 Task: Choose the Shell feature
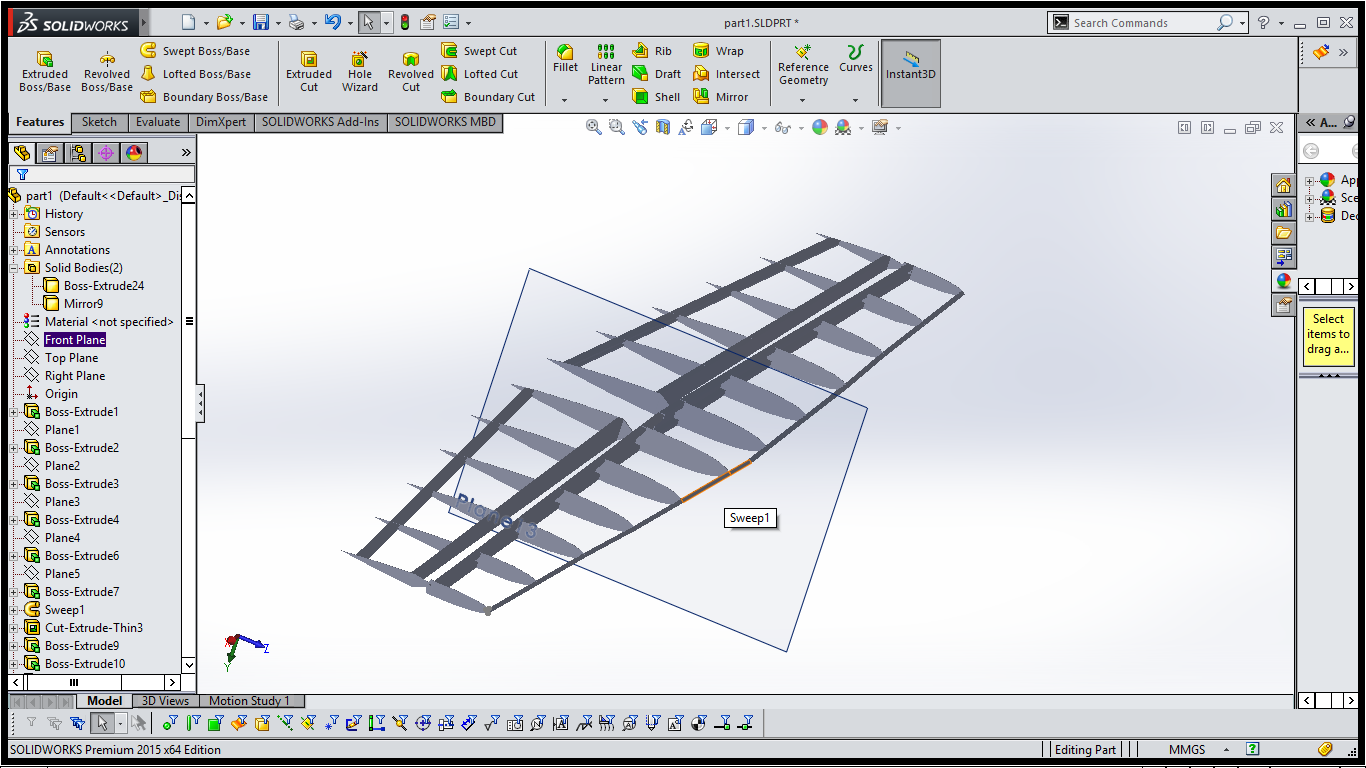(656, 97)
